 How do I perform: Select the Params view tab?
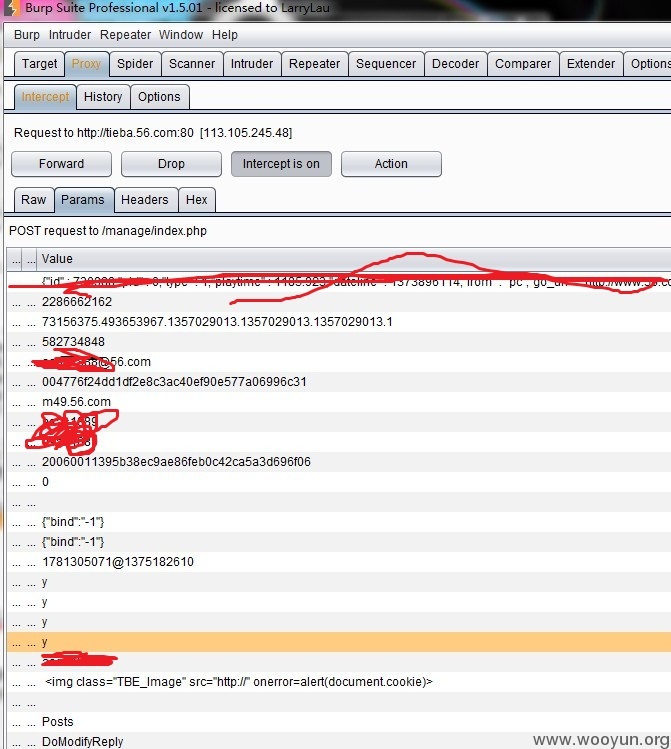click(x=83, y=200)
